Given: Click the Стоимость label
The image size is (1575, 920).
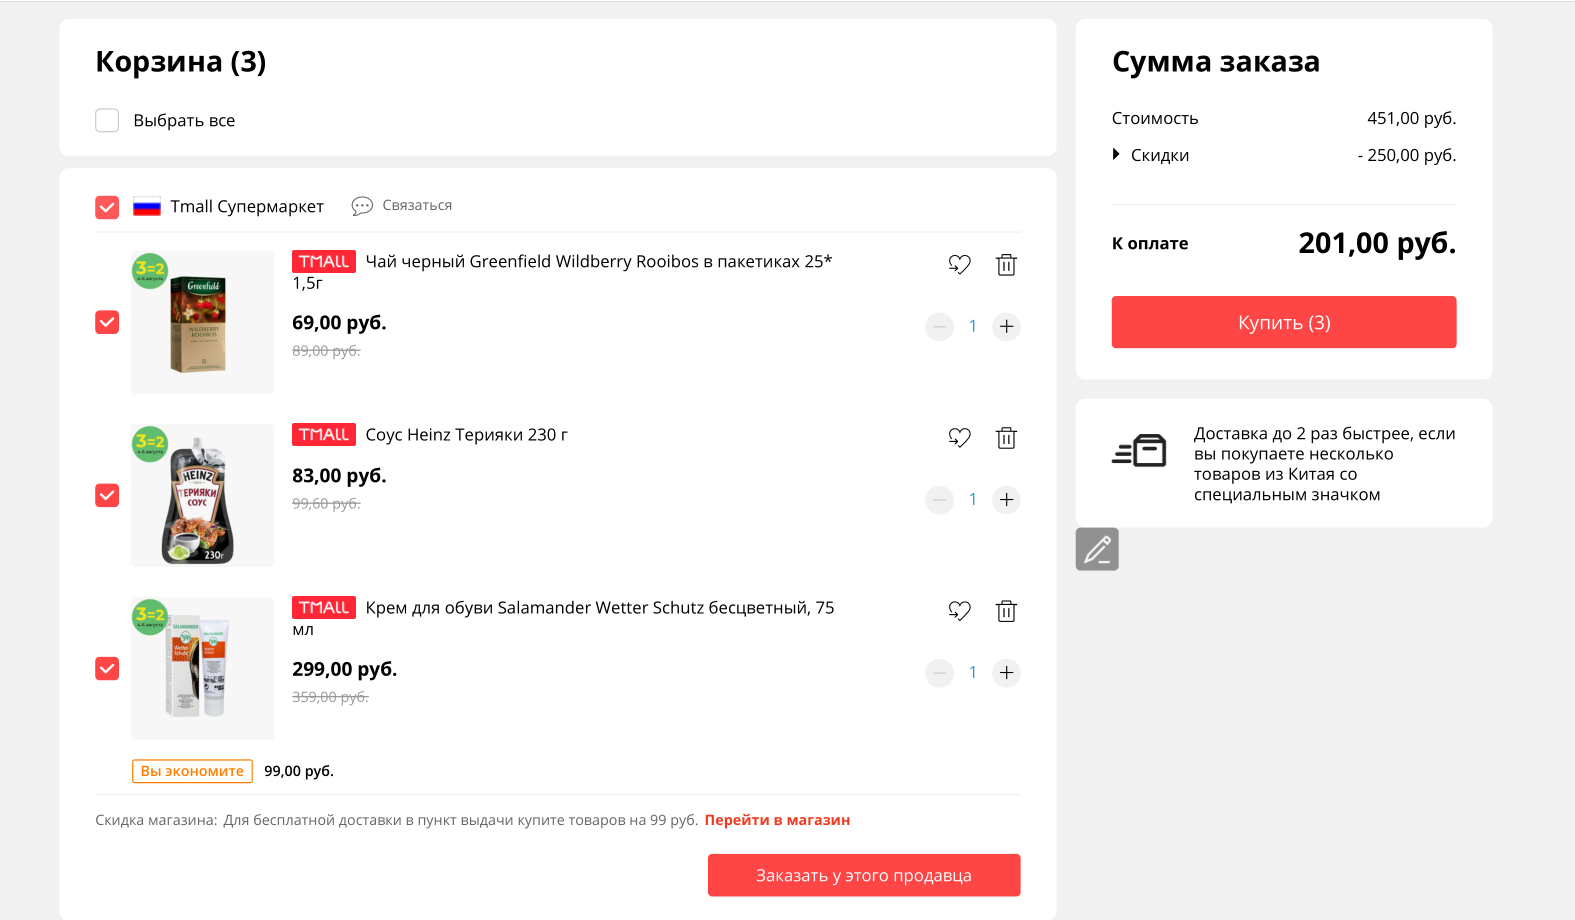Looking at the screenshot, I should (1155, 118).
